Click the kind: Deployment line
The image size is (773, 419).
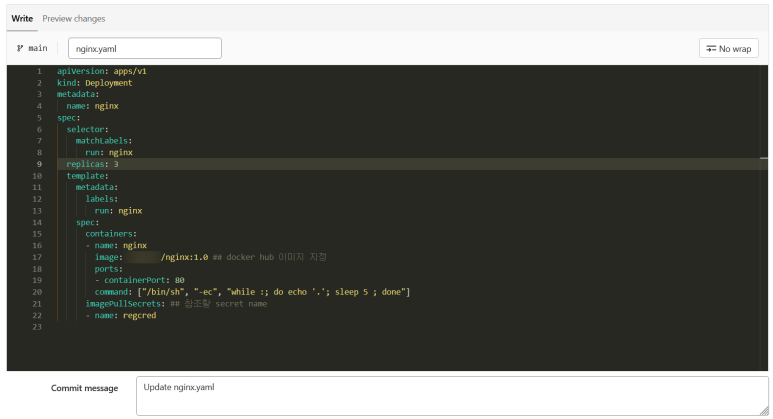tap(95, 83)
